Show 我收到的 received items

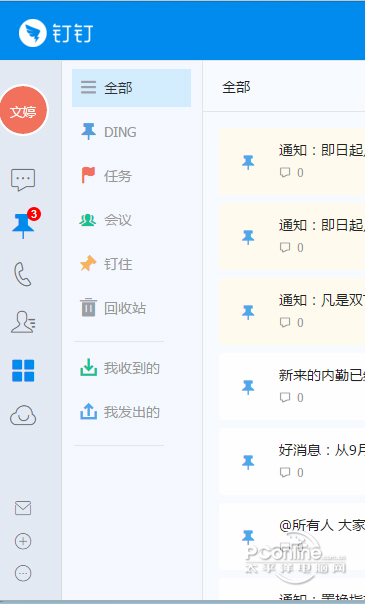[119, 368]
